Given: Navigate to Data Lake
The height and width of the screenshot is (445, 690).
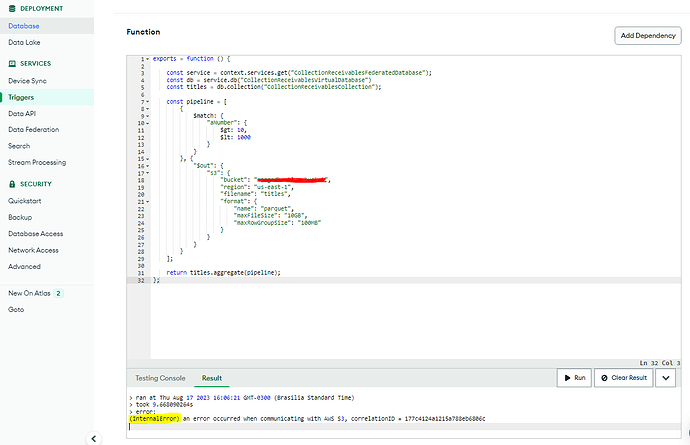Looking at the screenshot, I should [x=24, y=42].
